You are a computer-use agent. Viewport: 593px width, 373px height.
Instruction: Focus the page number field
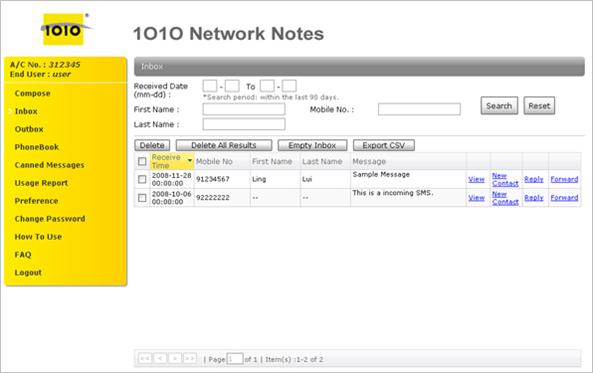[235, 359]
